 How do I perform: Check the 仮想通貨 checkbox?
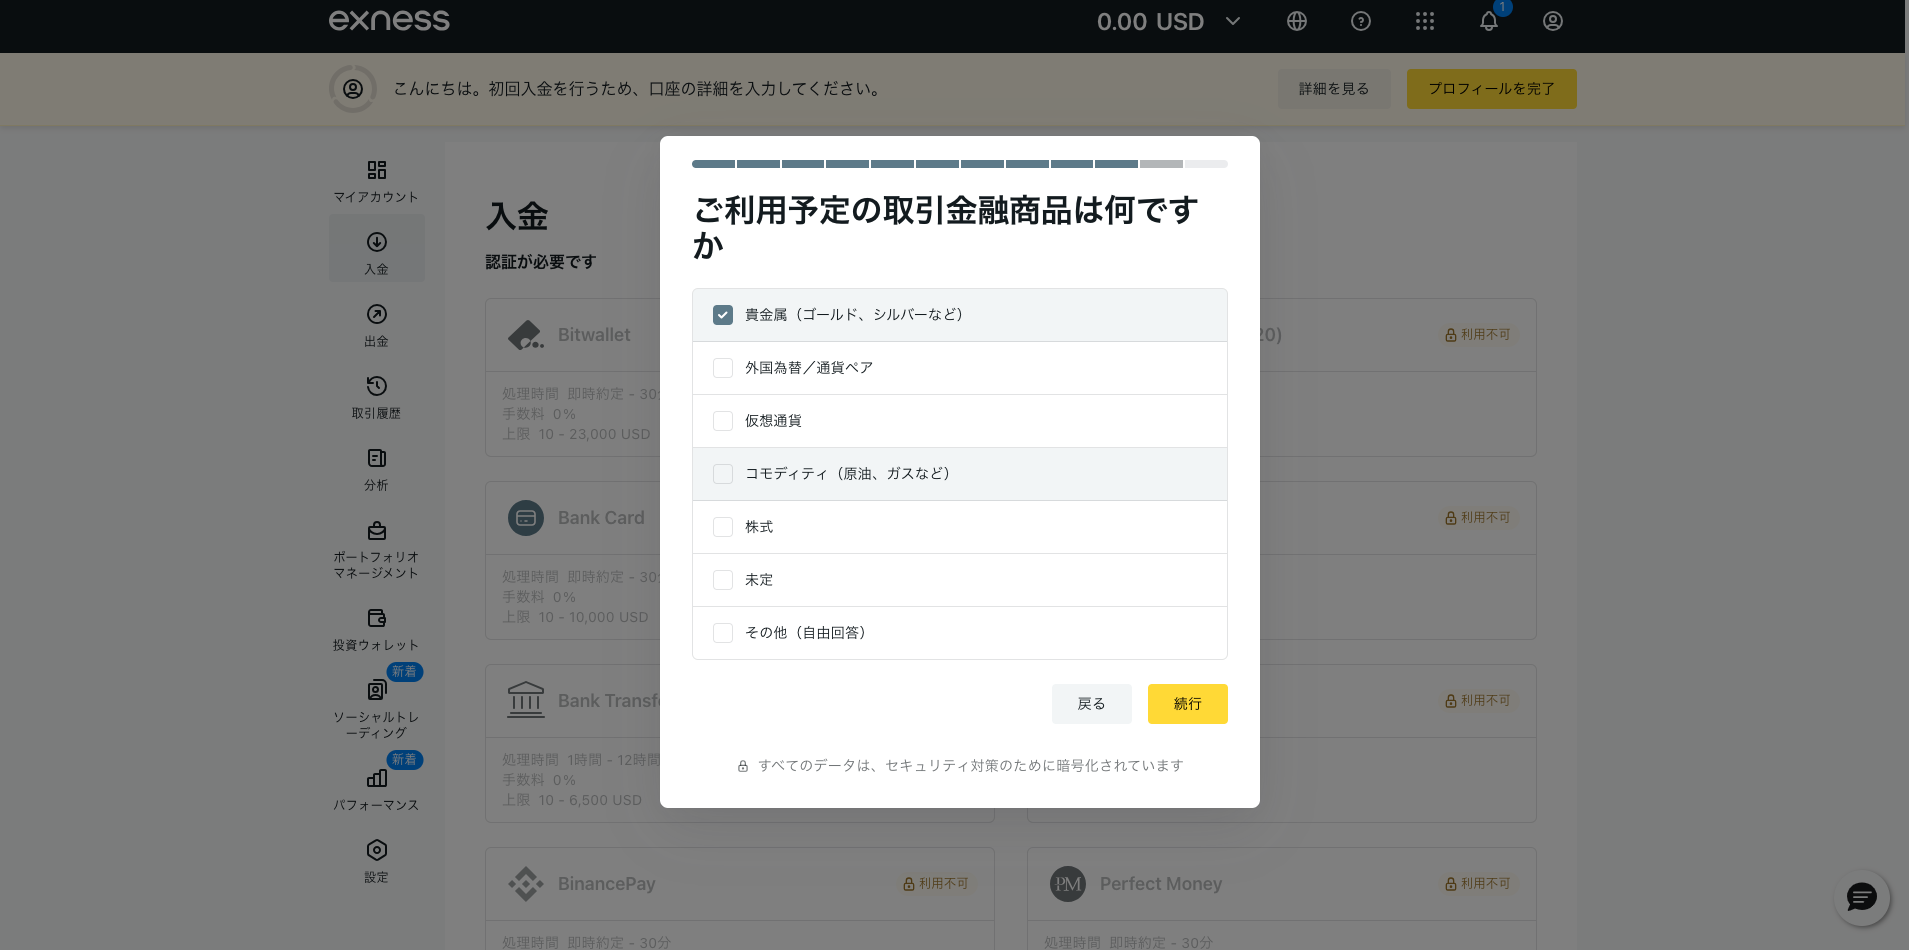[723, 421]
